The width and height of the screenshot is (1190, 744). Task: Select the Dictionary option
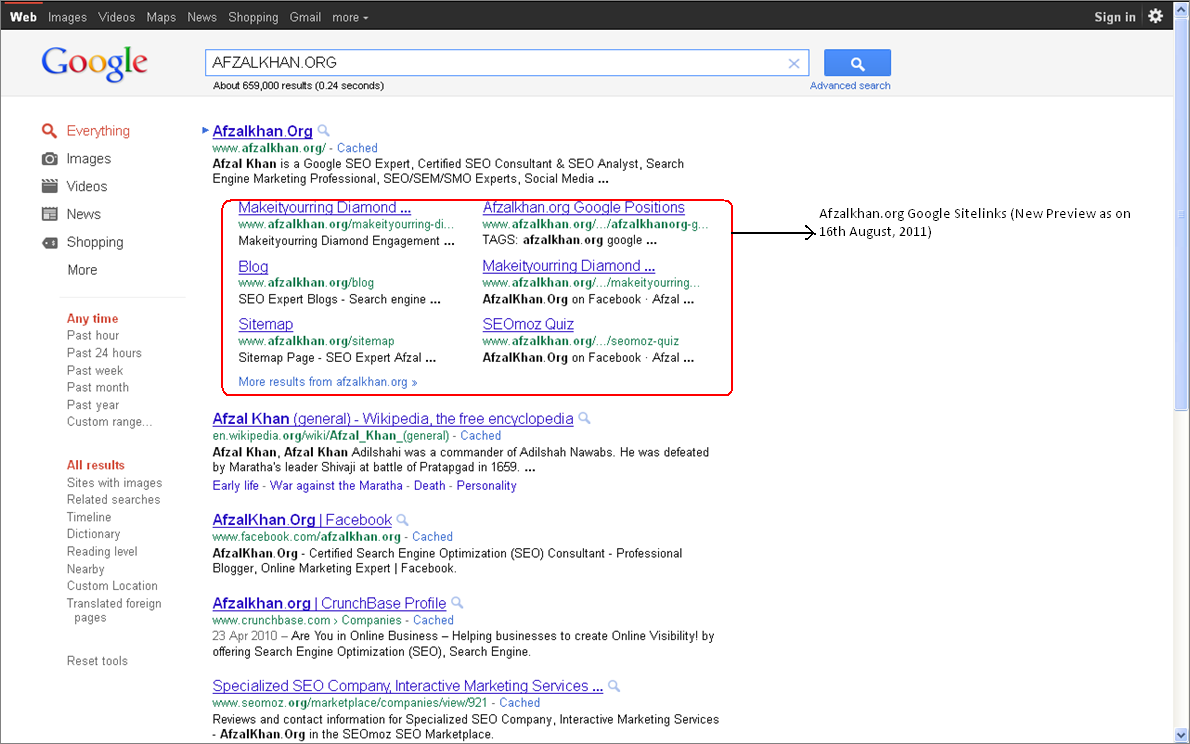pyautogui.click(x=93, y=534)
